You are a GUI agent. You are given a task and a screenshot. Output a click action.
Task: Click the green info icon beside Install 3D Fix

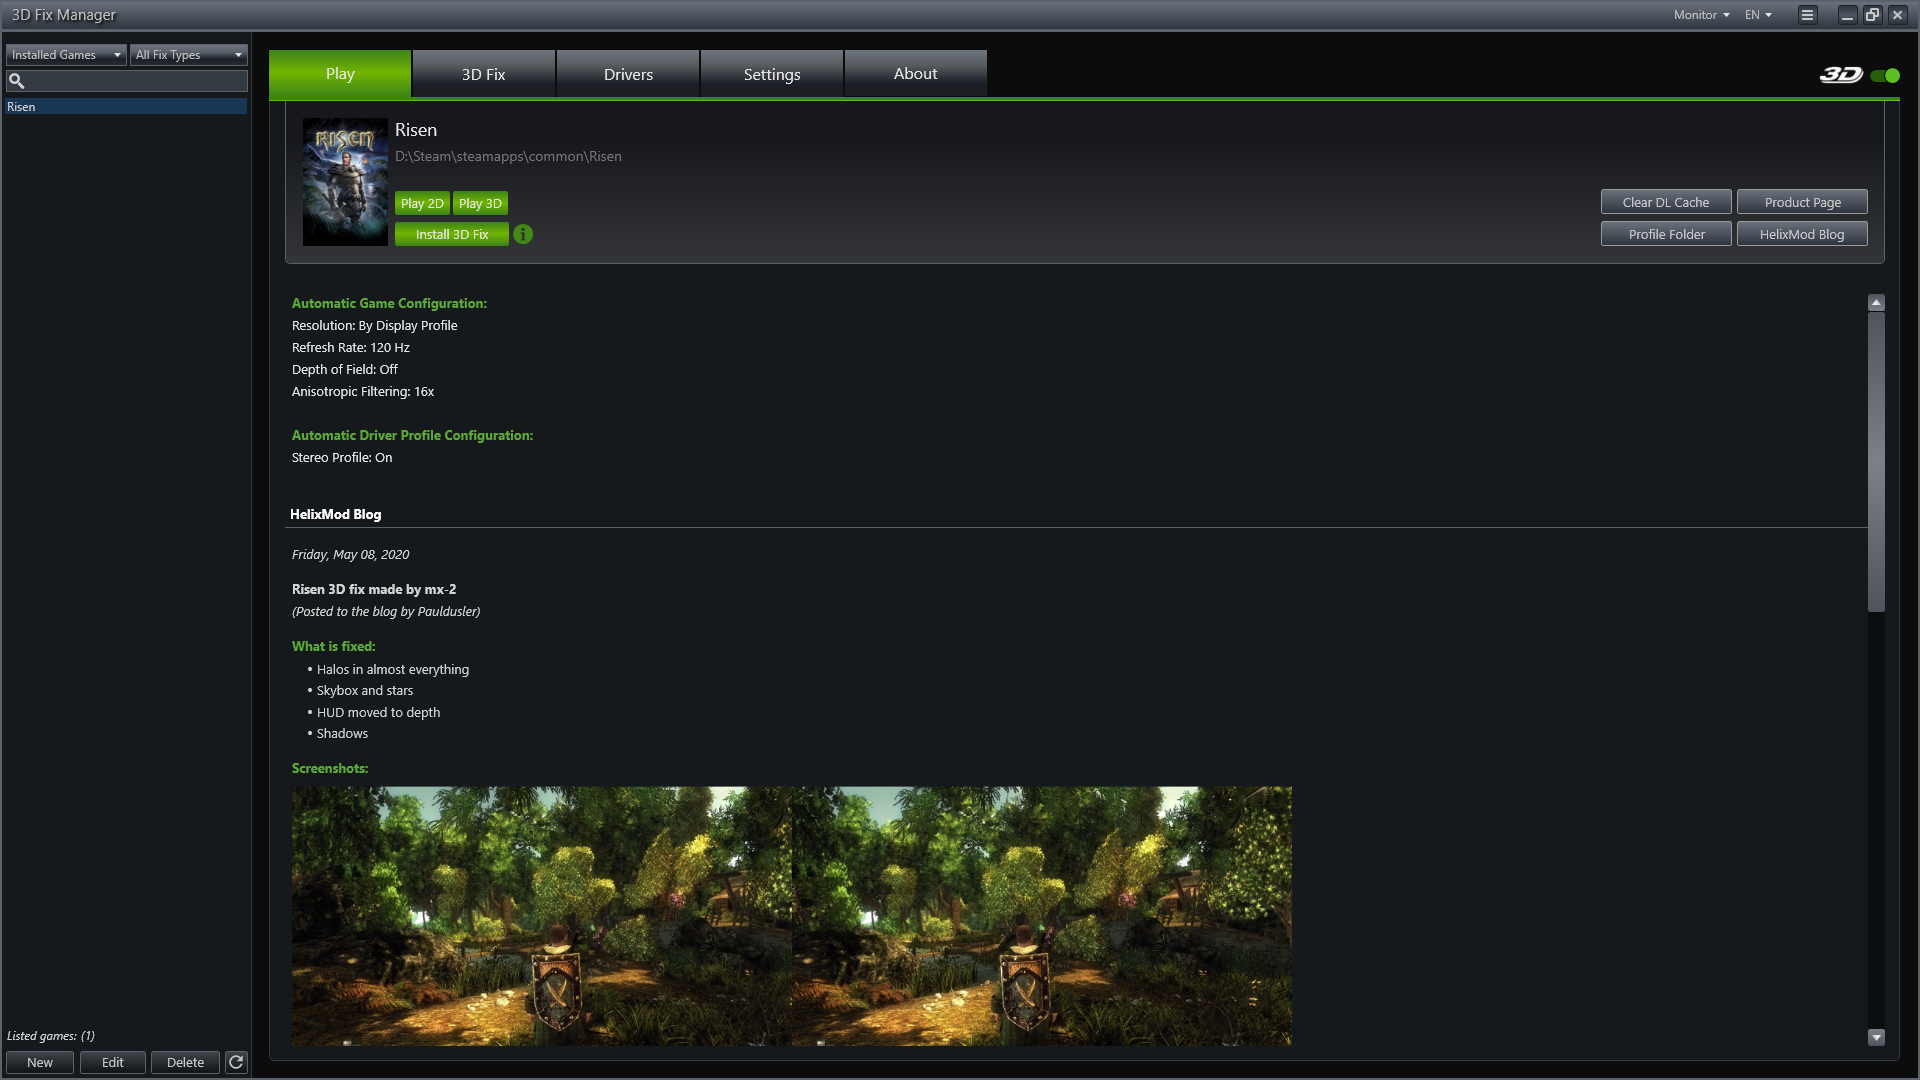523,234
